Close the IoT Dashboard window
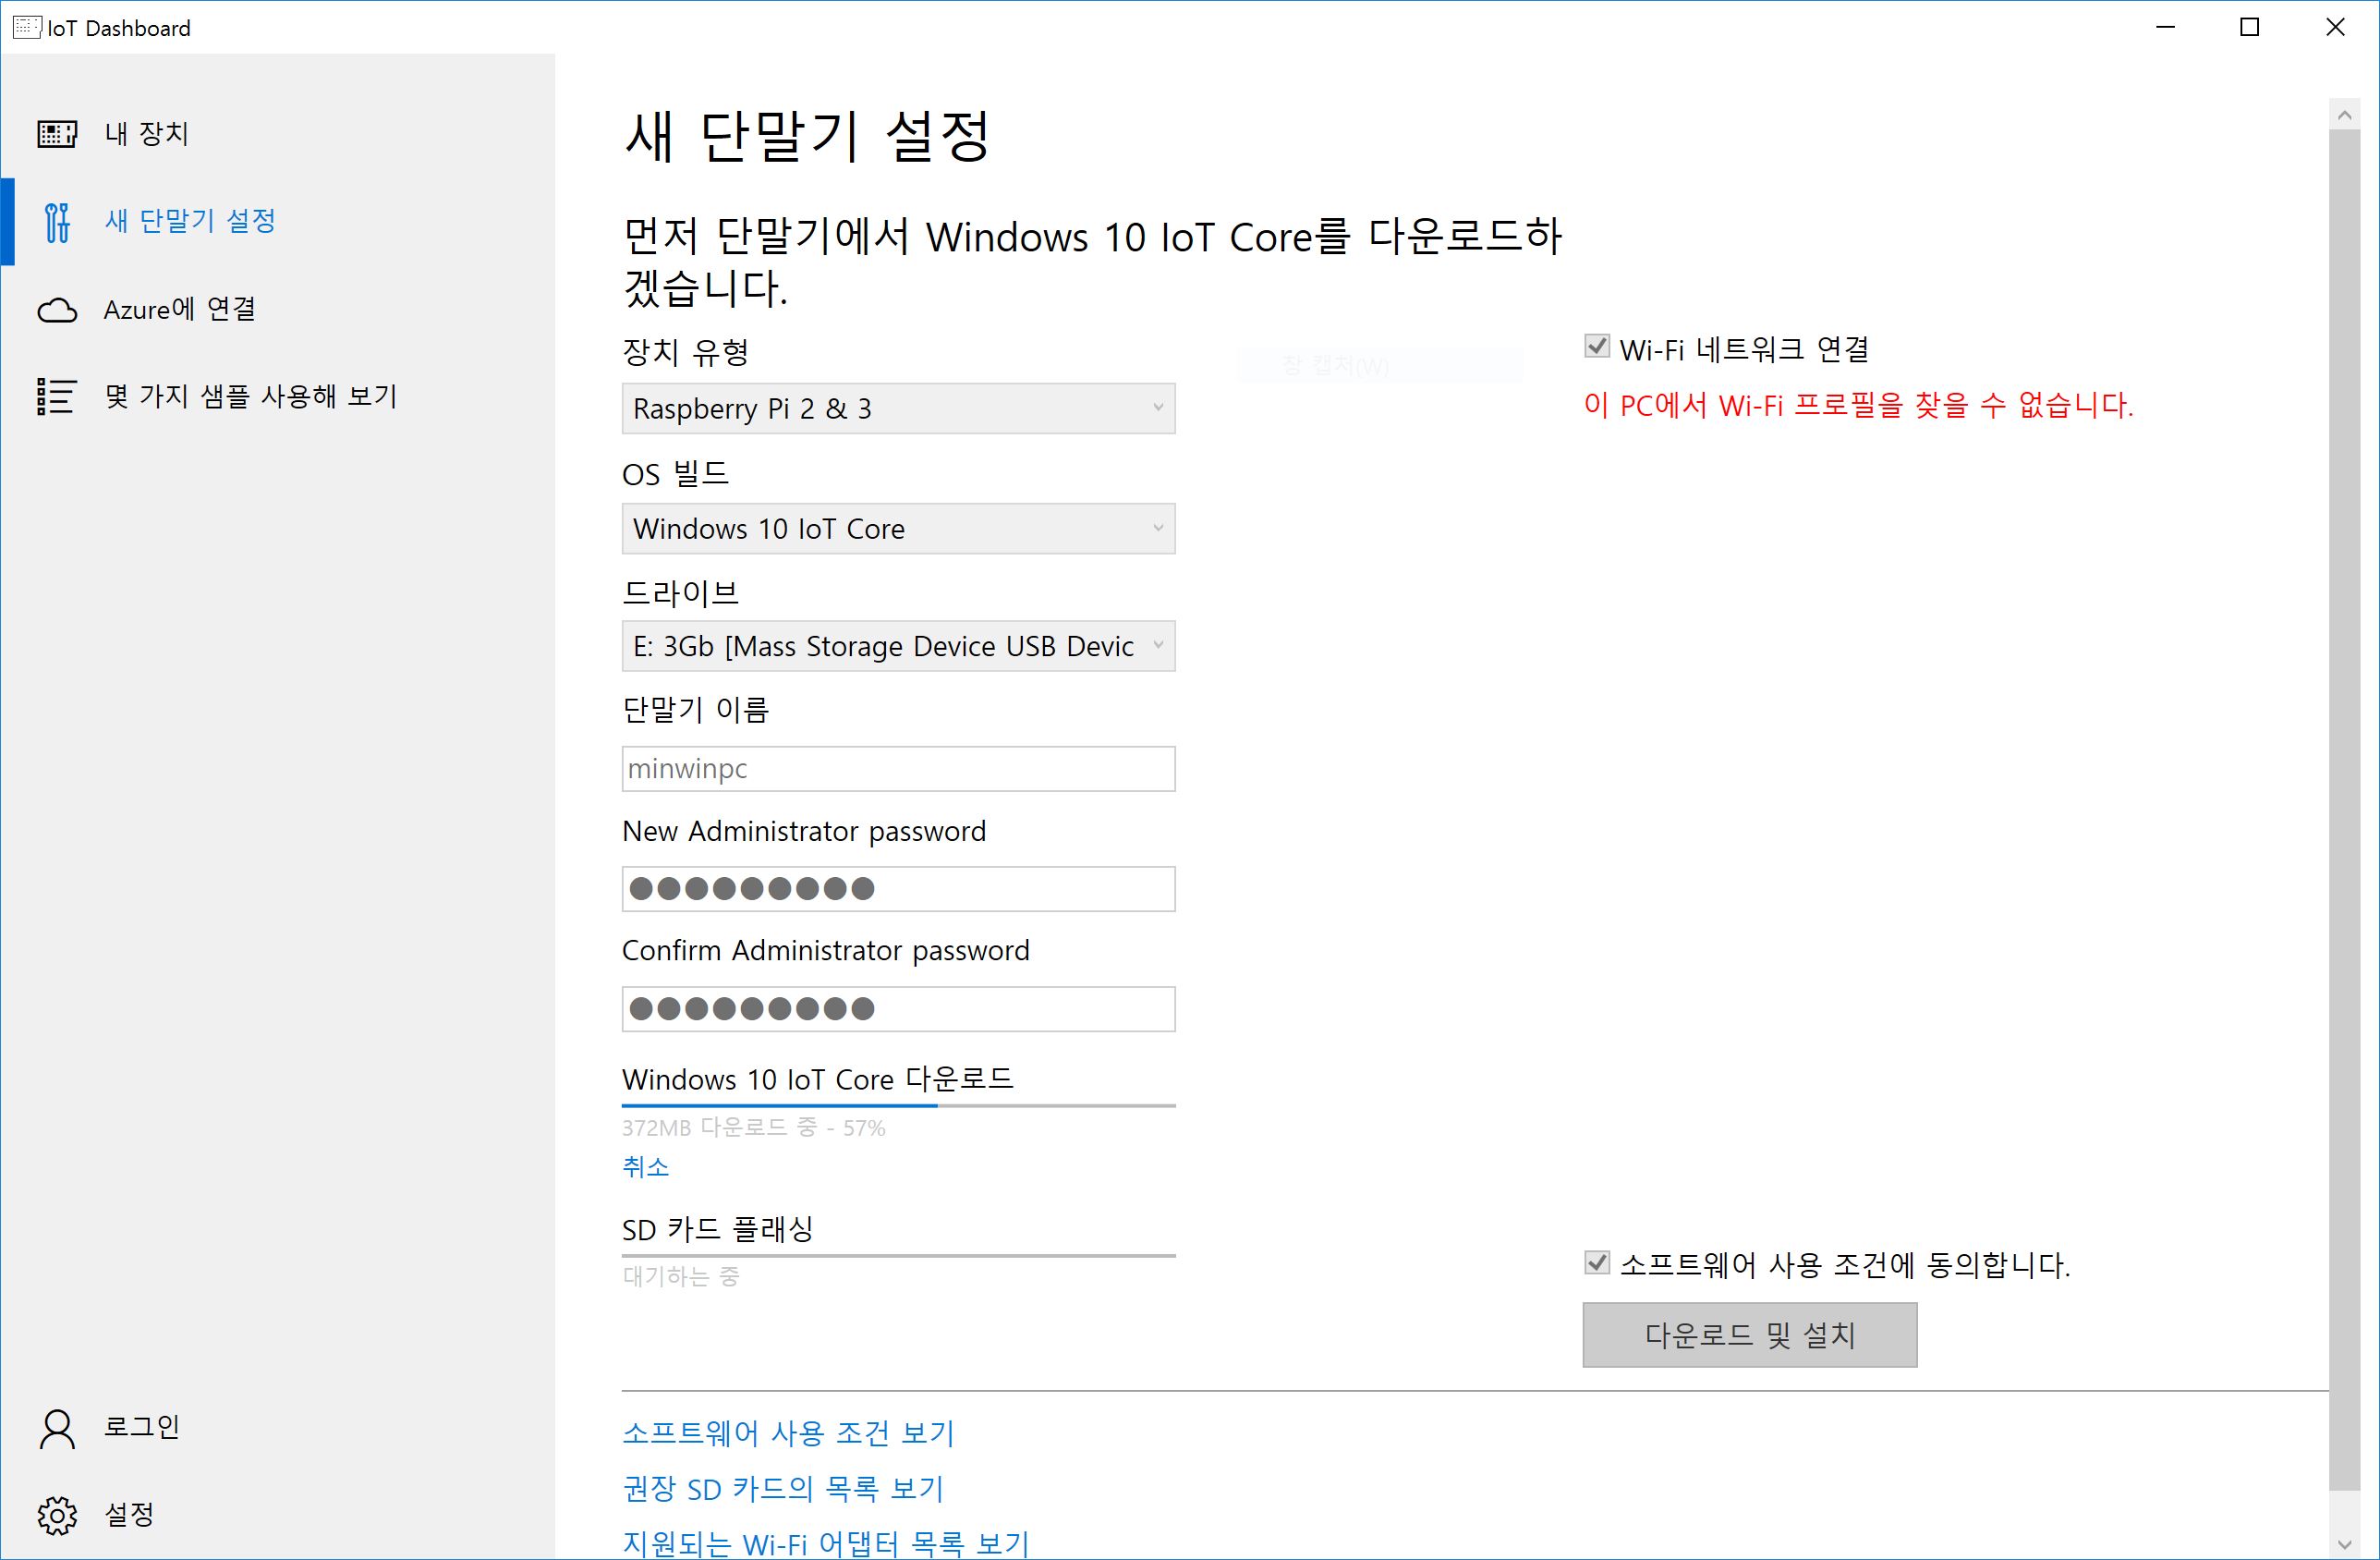The height and width of the screenshot is (1560, 2380). click(x=2335, y=27)
